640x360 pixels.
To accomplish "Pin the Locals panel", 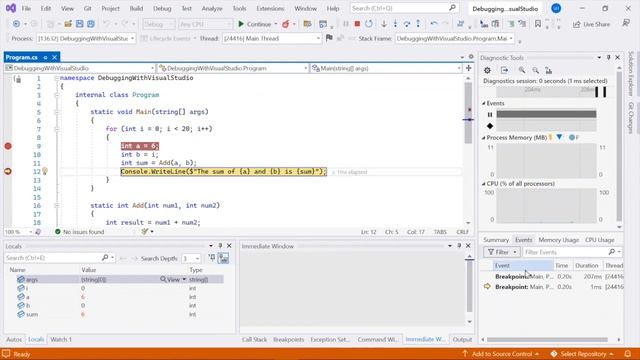I will 220,246.
